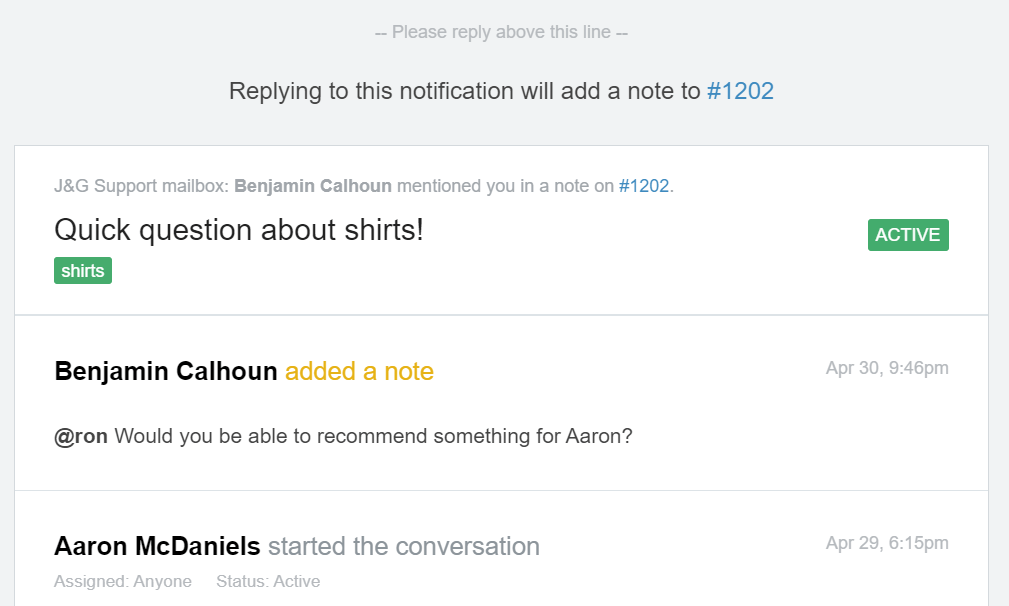The width and height of the screenshot is (1009, 606).
Task: Open the #1202 link in the reply heading
Action: pos(740,91)
